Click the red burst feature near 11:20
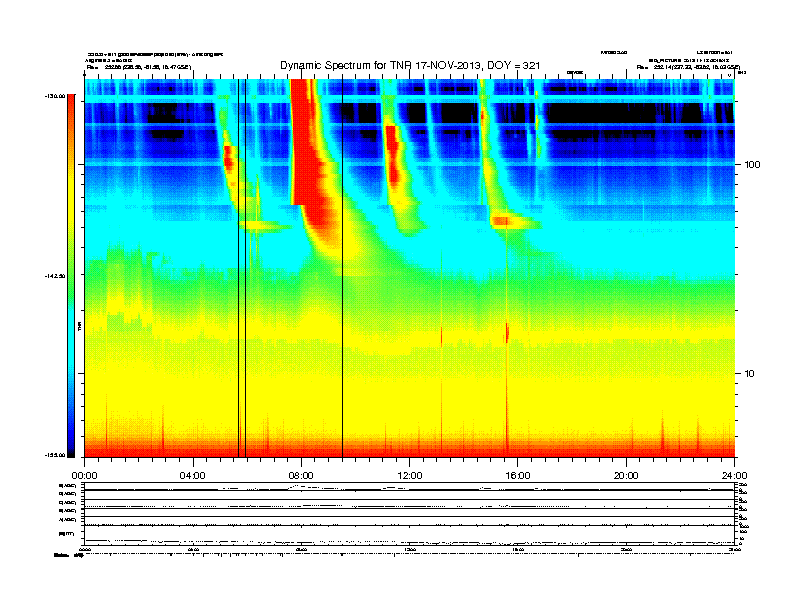 pyautogui.click(x=391, y=154)
